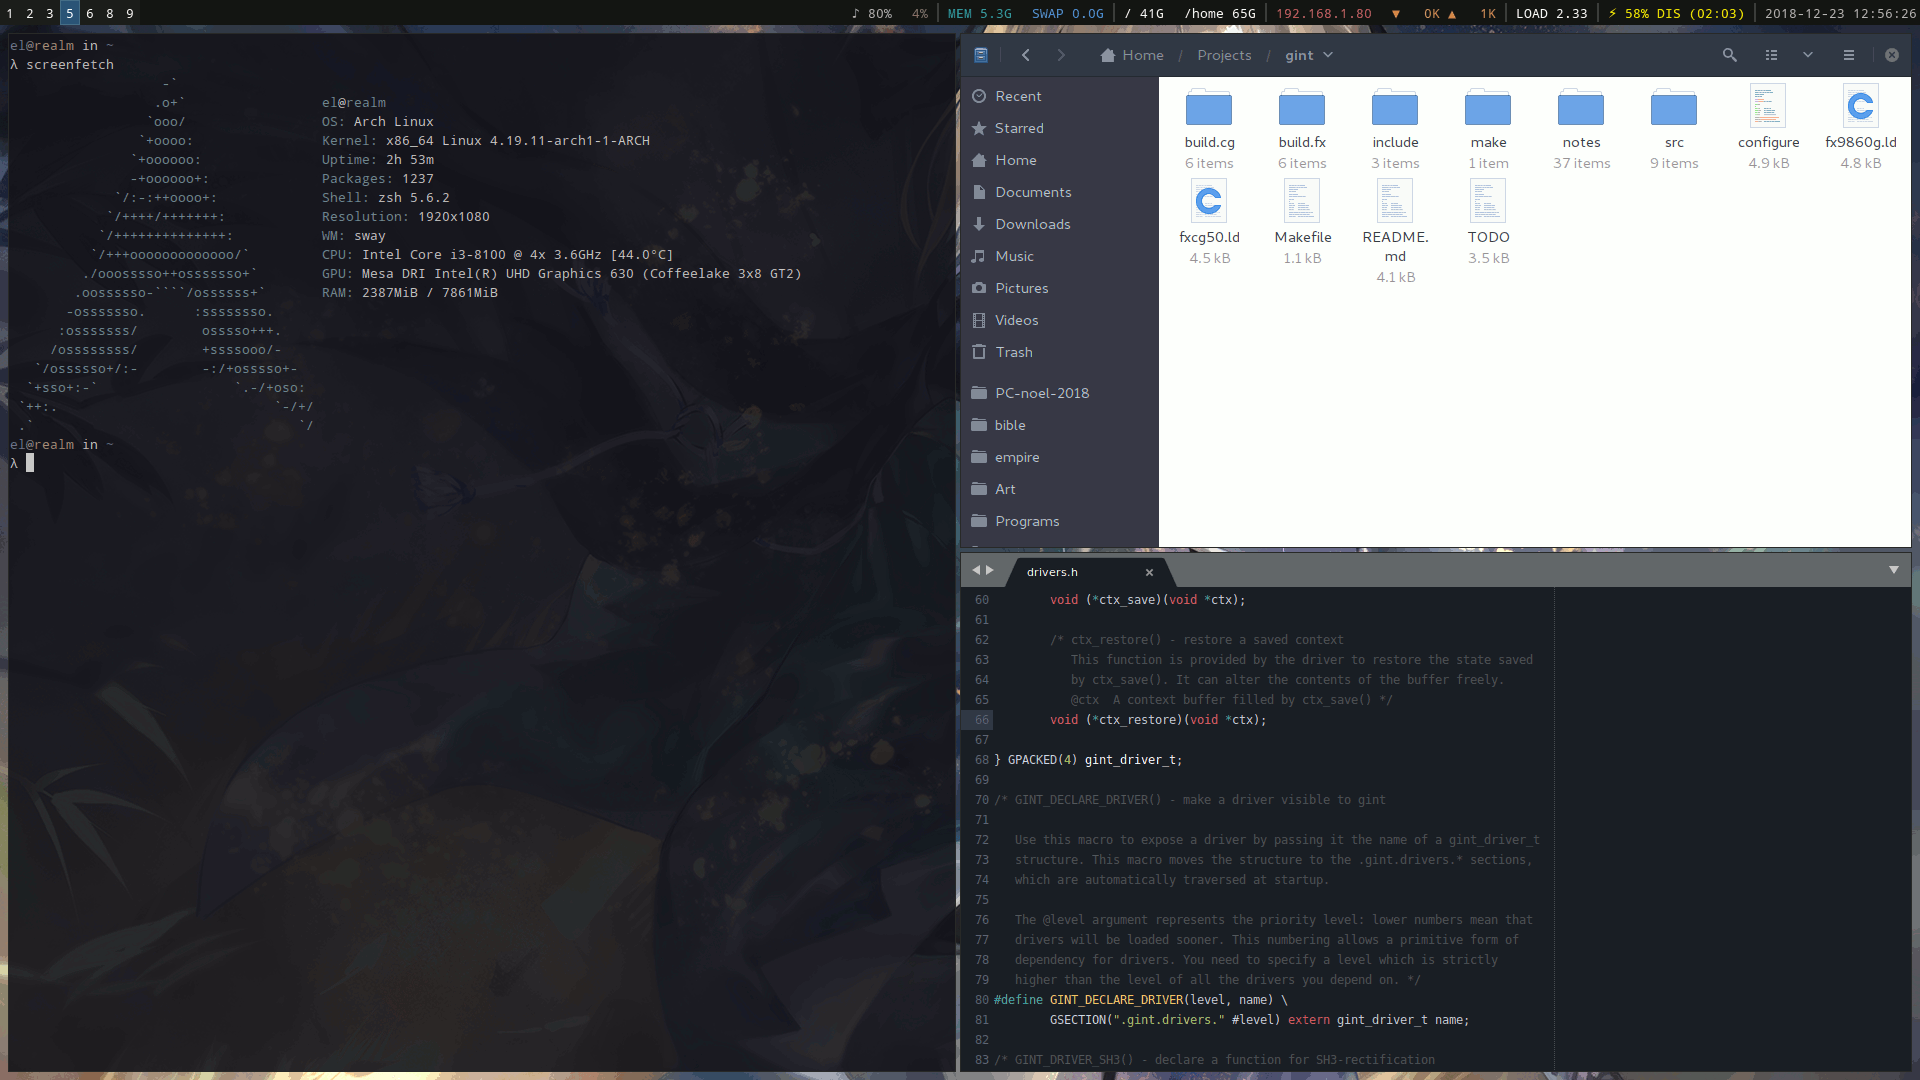Navigate to Projects in path bar
This screenshot has width=1920, height=1080.
pos(1224,55)
